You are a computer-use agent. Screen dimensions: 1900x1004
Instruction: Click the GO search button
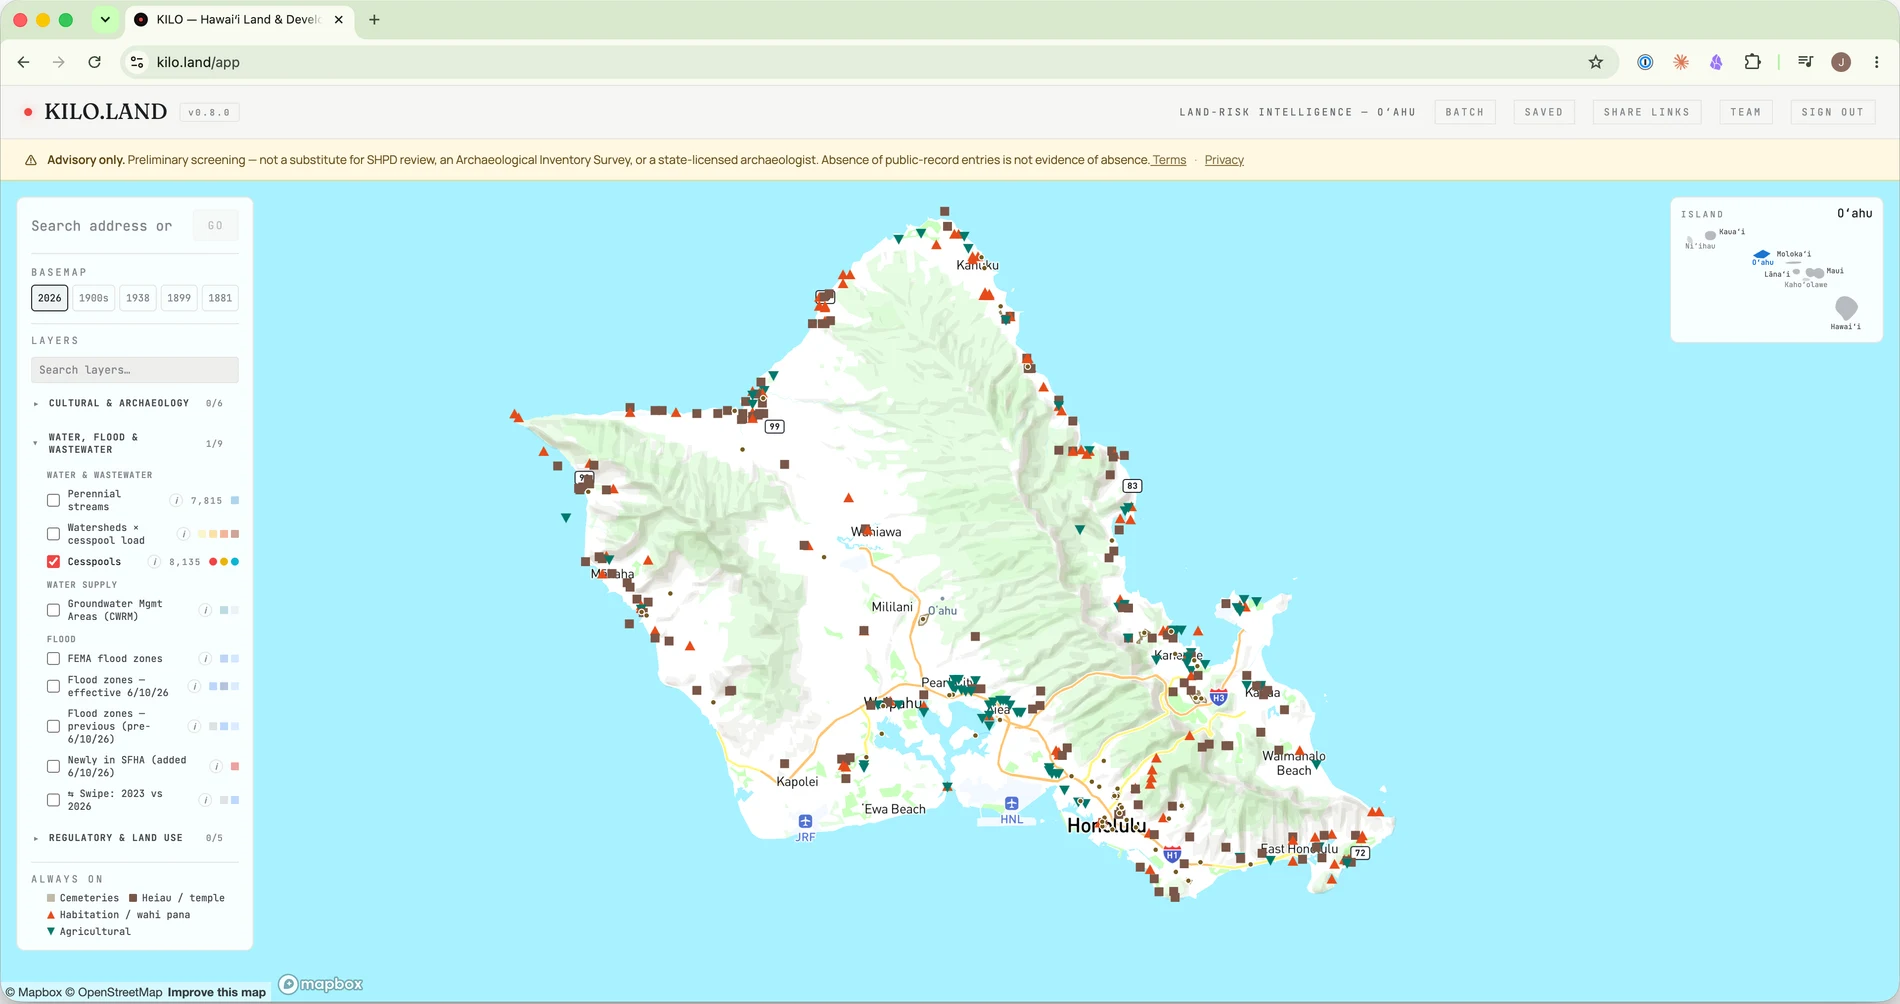pyautogui.click(x=215, y=226)
